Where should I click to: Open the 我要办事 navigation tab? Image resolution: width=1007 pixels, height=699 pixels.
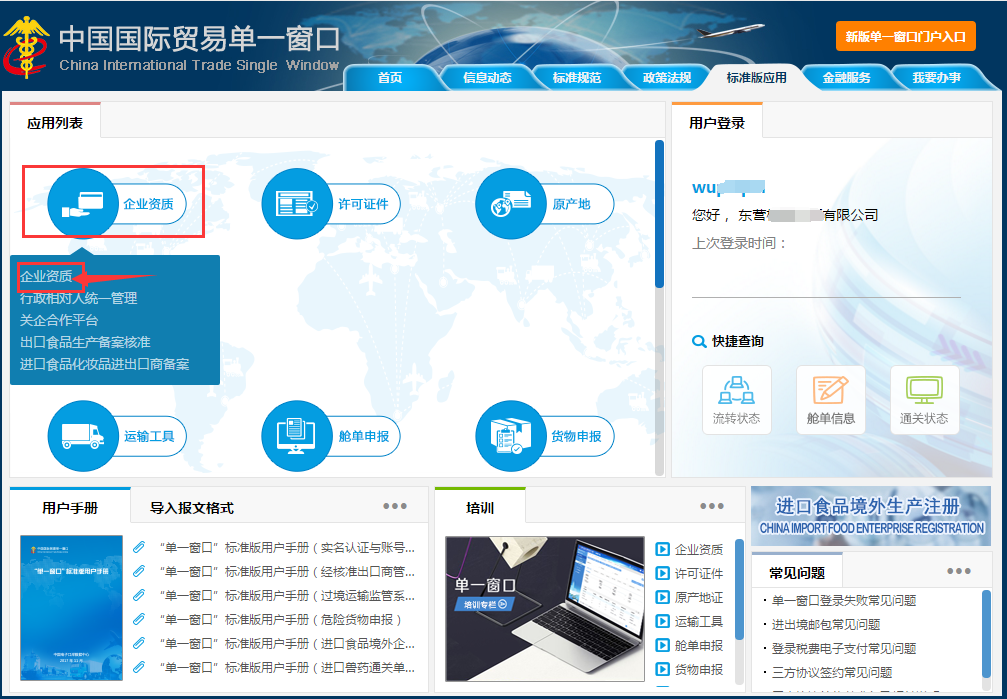[936, 78]
